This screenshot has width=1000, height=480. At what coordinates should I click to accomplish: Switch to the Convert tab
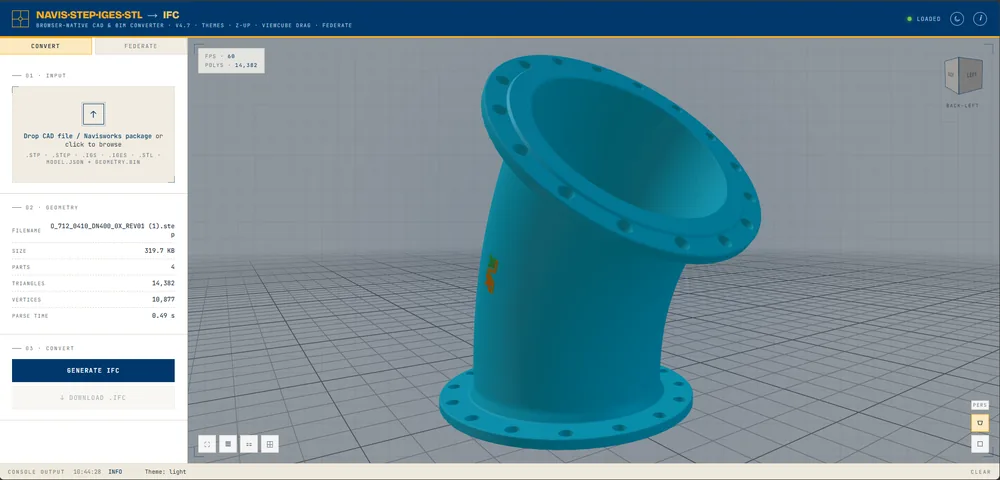coord(46,46)
